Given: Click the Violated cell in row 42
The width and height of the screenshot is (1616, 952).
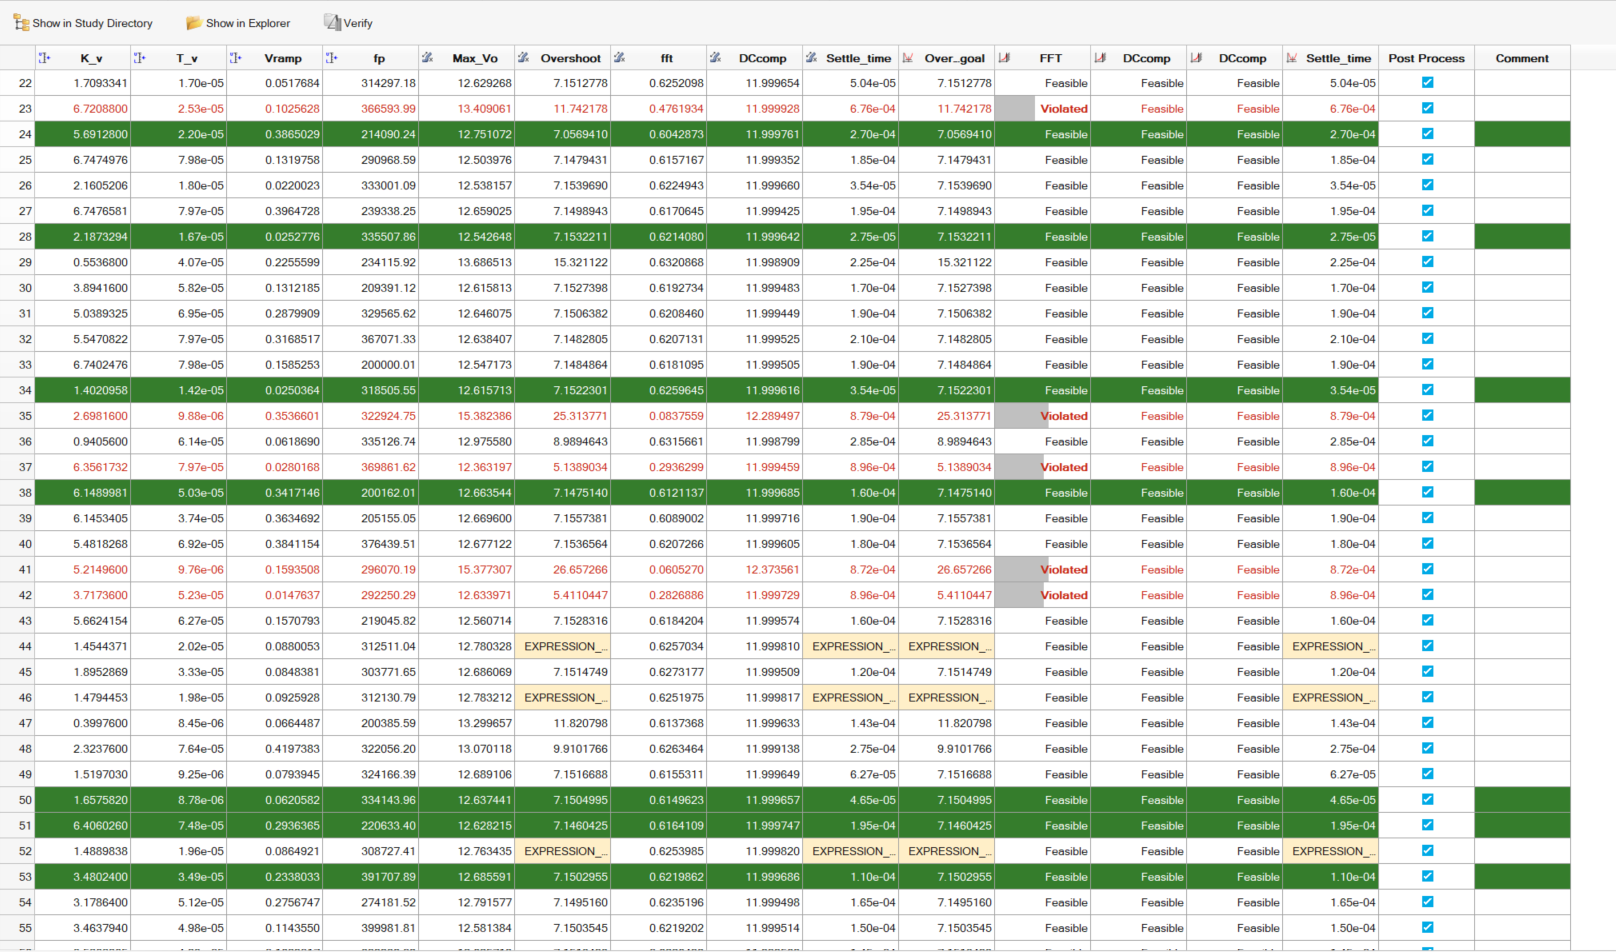Looking at the screenshot, I should click(1042, 595).
